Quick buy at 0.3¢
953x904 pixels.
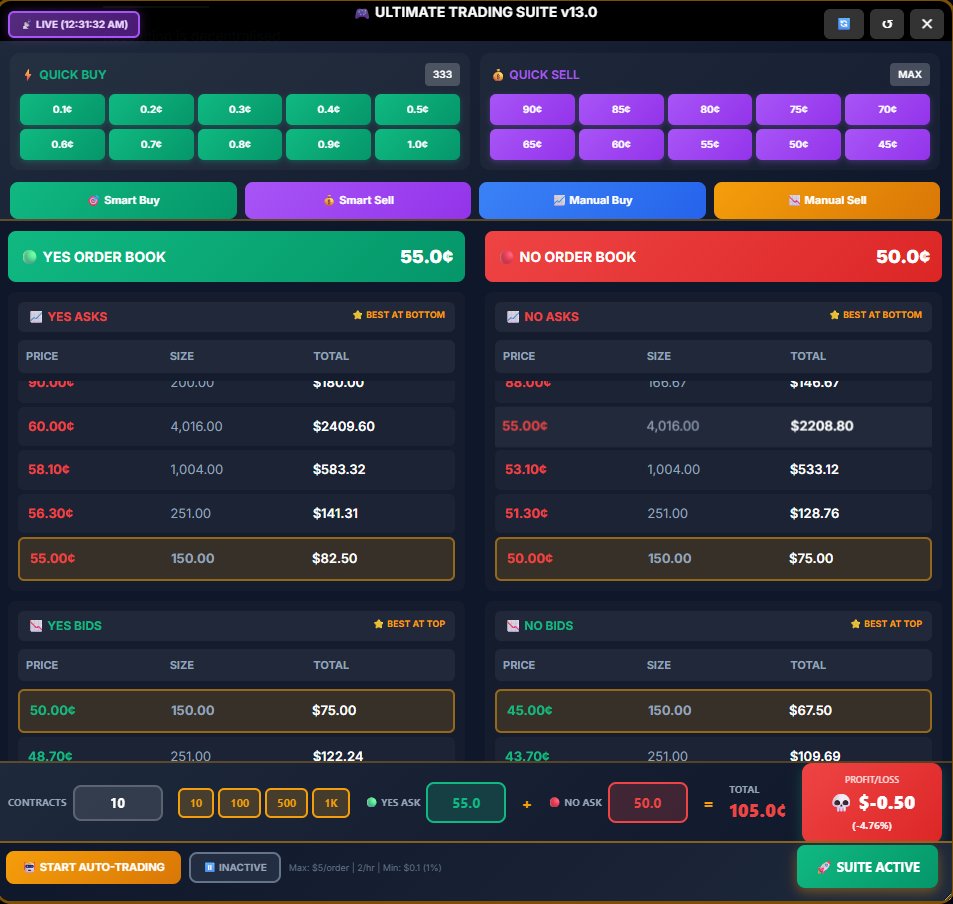coord(240,109)
